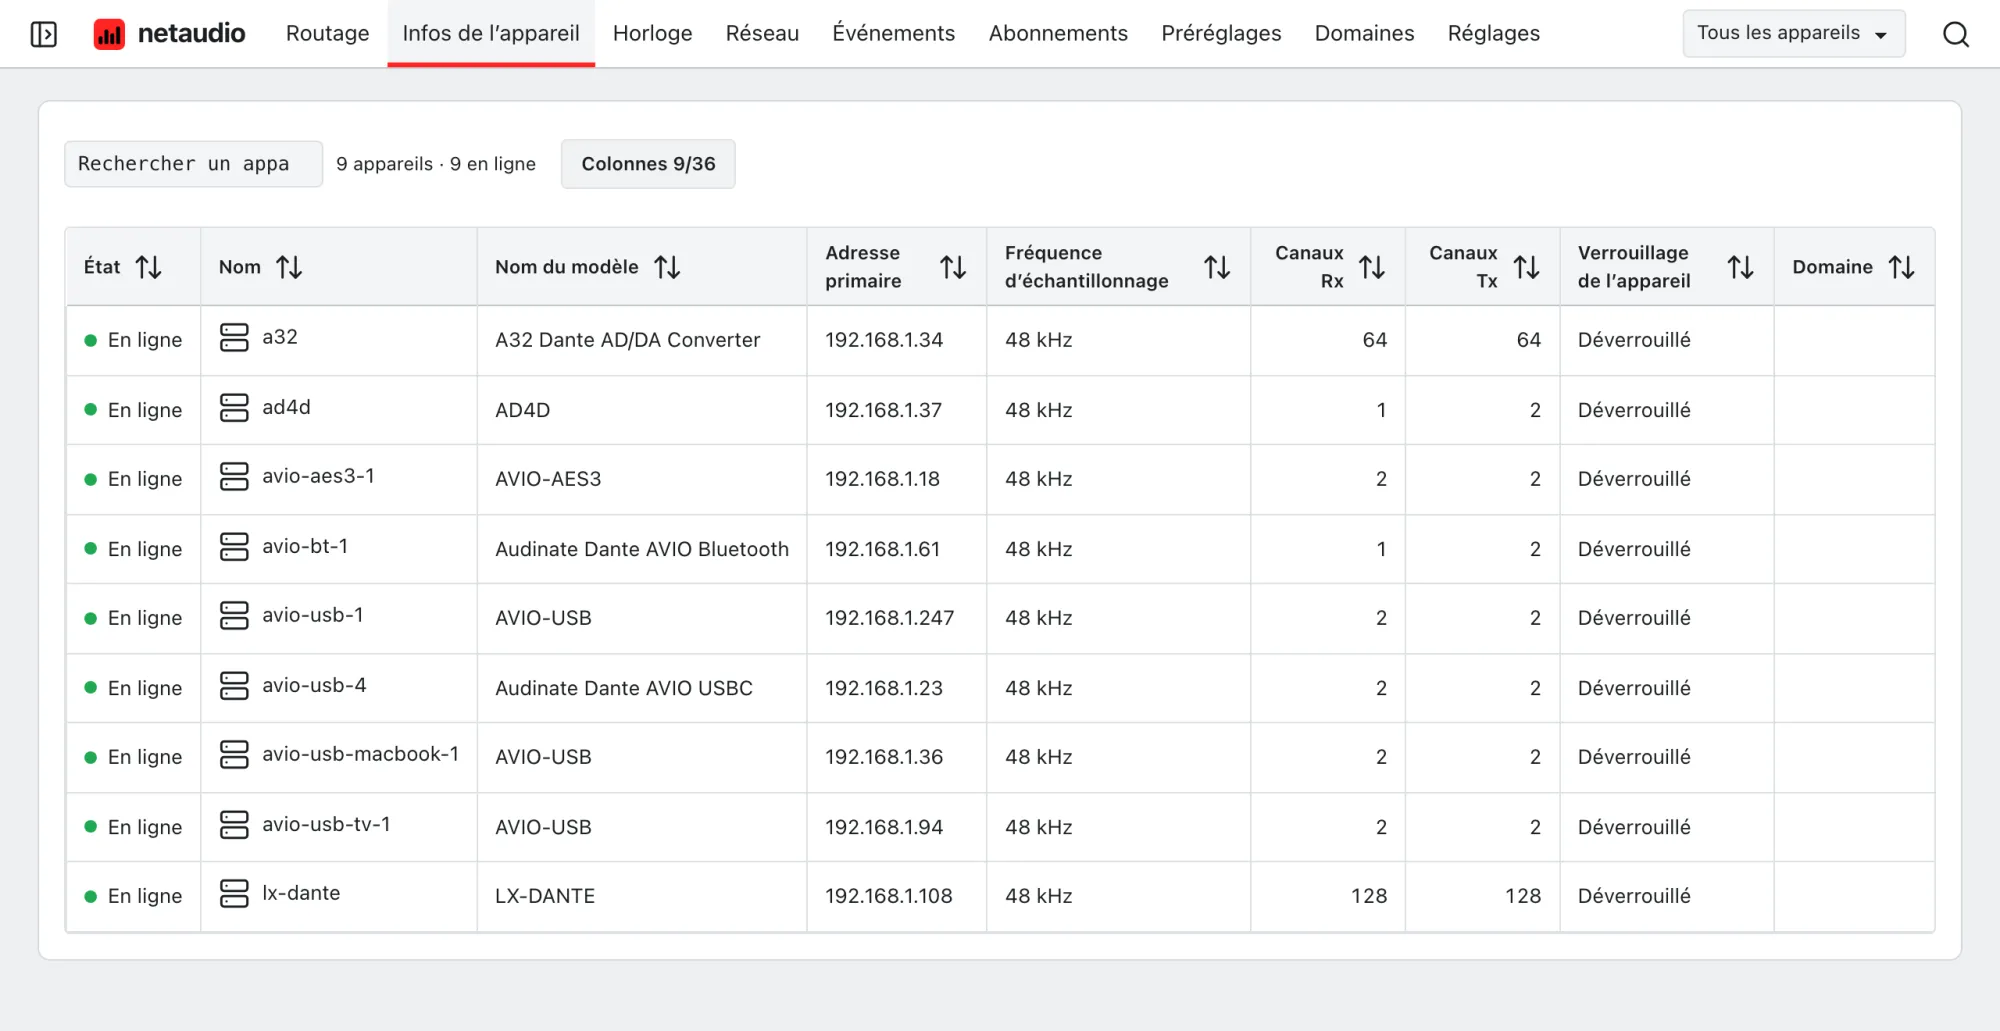Sort by Canaux Rx arrows
Screen dimensions: 2000x1031
click(x=1372, y=267)
